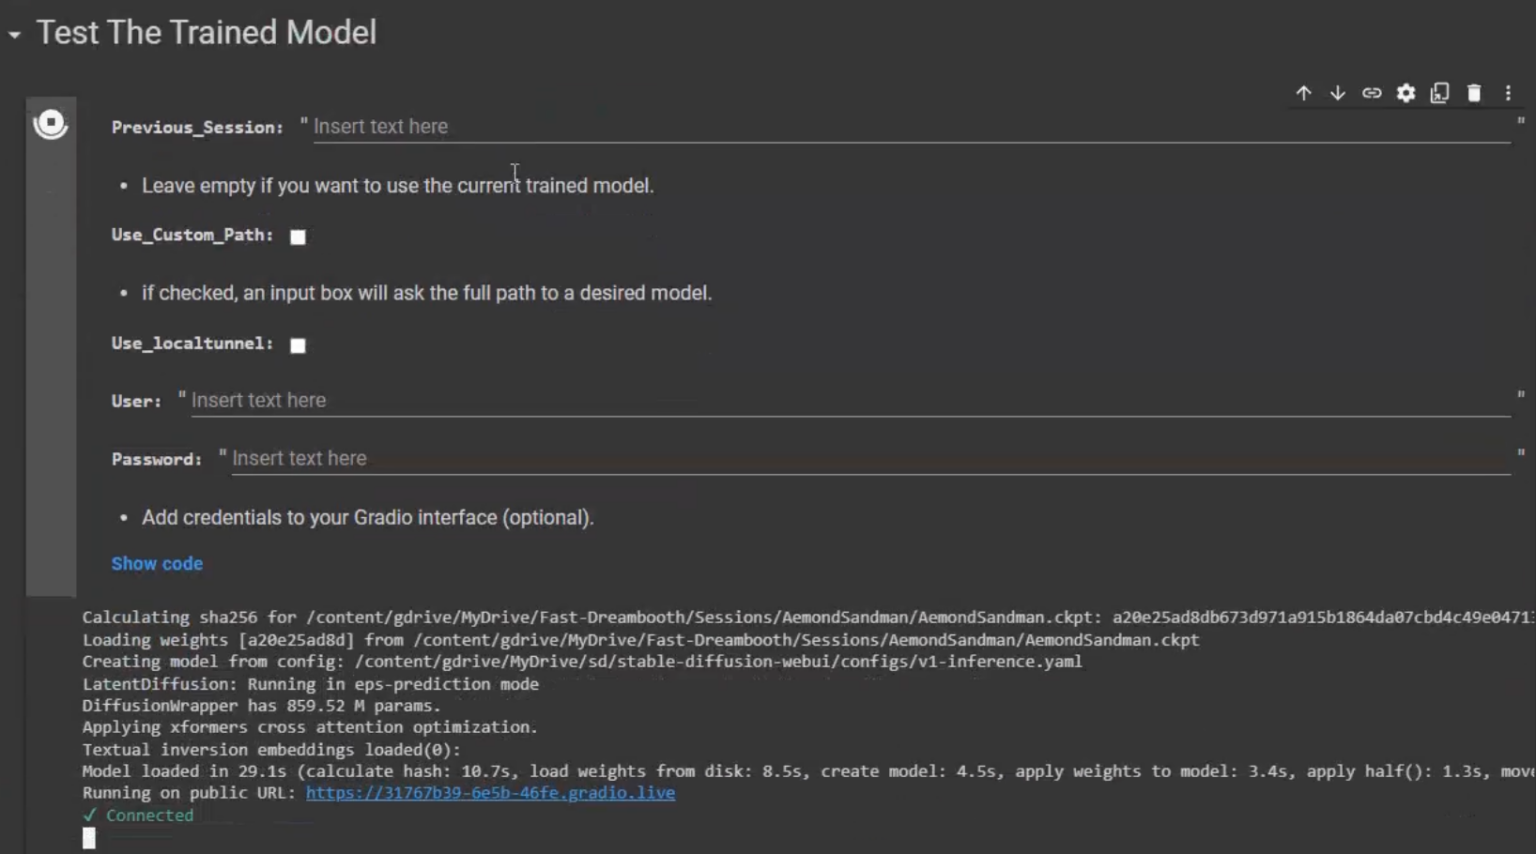The height and width of the screenshot is (854, 1536).
Task: Open cell settings gear icon
Action: point(1406,93)
